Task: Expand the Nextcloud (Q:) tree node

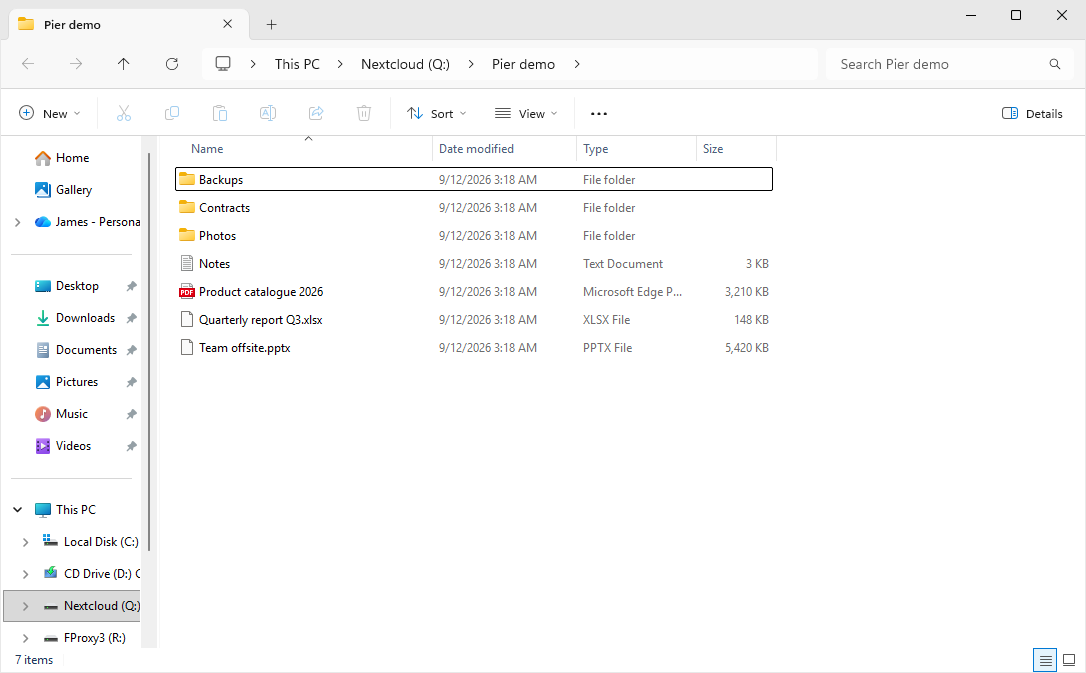Action: [26, 607]
